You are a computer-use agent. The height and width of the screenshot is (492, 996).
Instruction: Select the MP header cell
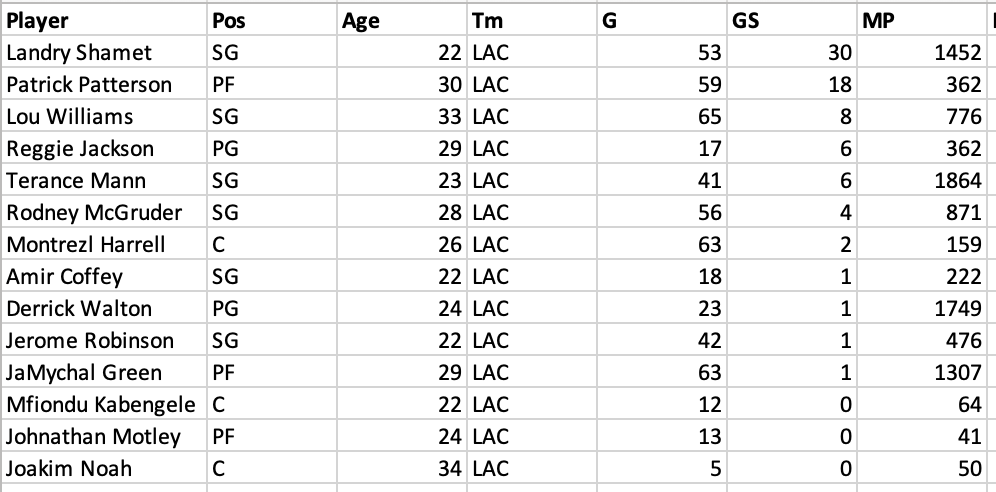pos(921,20)
